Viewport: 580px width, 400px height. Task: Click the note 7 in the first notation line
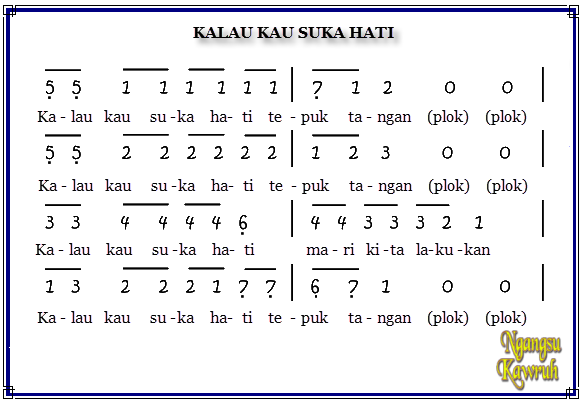(317, 89)
